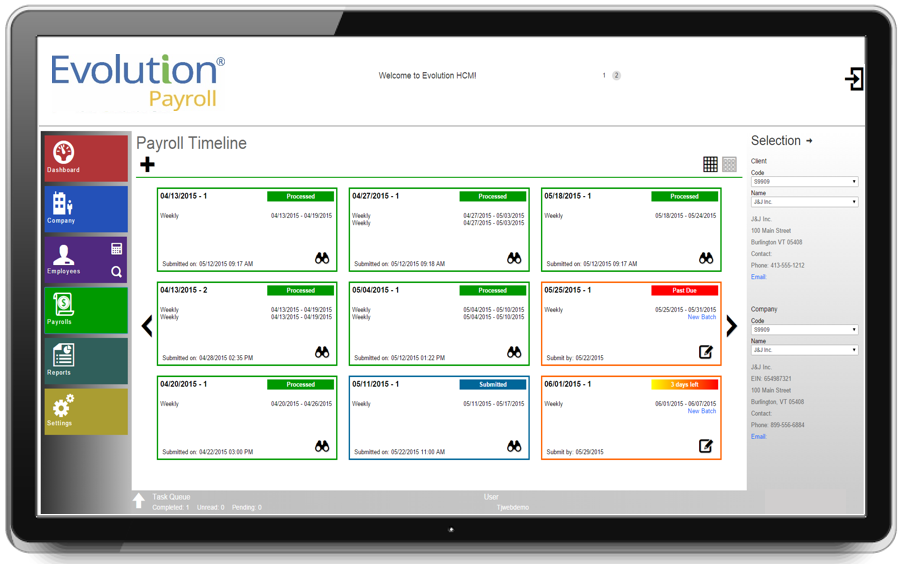Click the Submitted status badge on 05/11/2015
The width and height of the screenshot is (902, 567).
493,384
